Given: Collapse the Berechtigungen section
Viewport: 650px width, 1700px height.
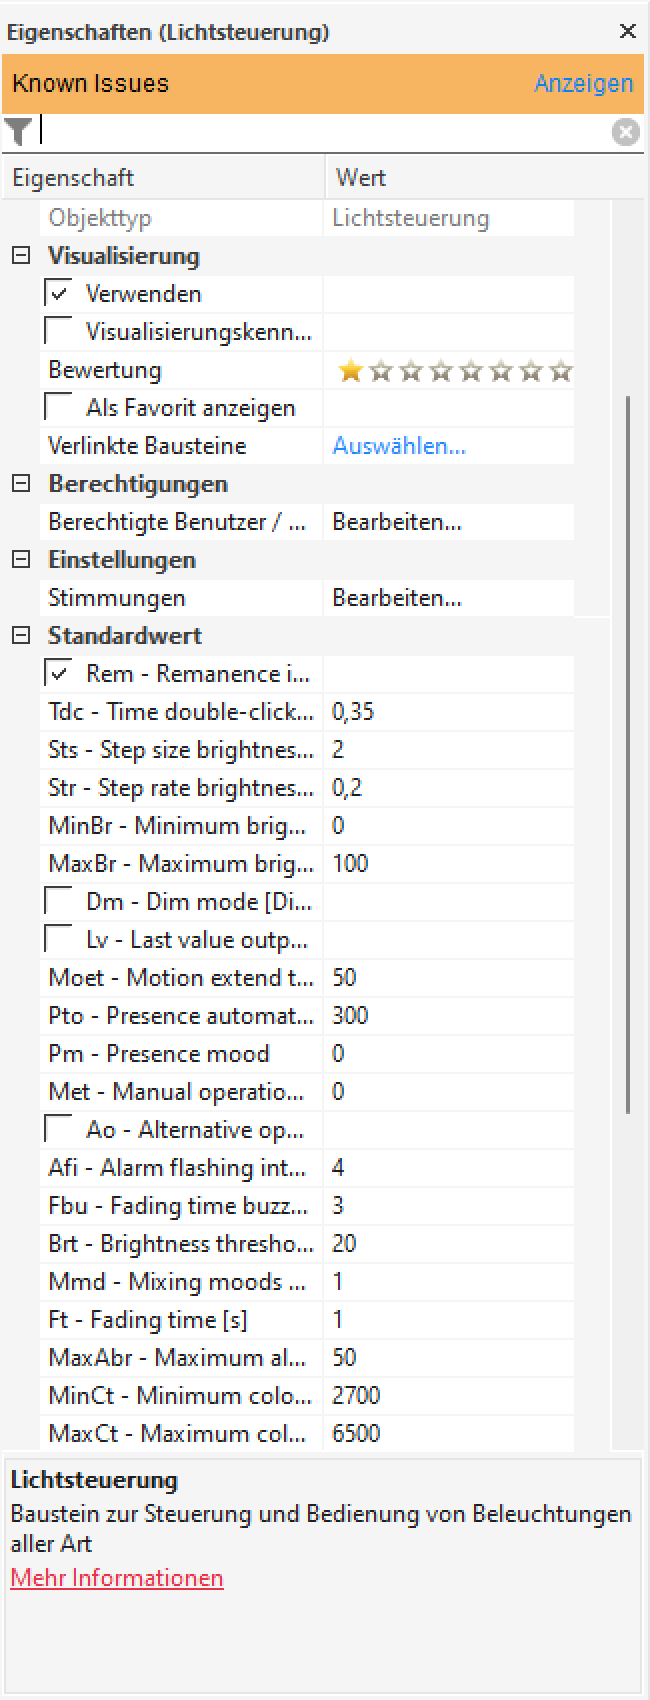Looking at the screenshot, I should click(x=21, y=484).
